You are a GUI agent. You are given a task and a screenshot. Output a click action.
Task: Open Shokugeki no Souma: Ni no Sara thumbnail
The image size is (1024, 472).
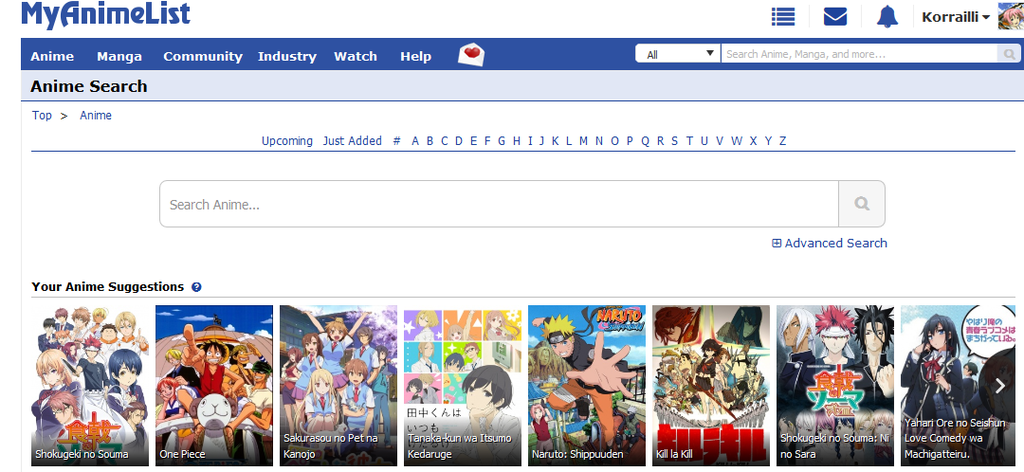(x=835, y=386)
